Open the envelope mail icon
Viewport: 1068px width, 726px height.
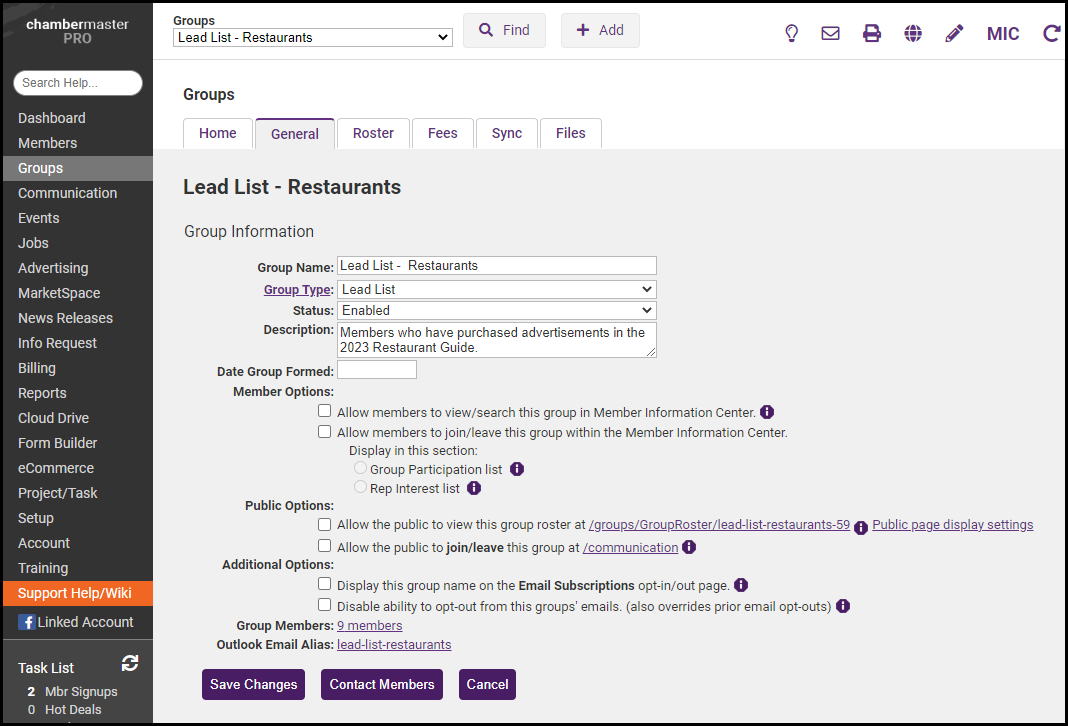830,33
